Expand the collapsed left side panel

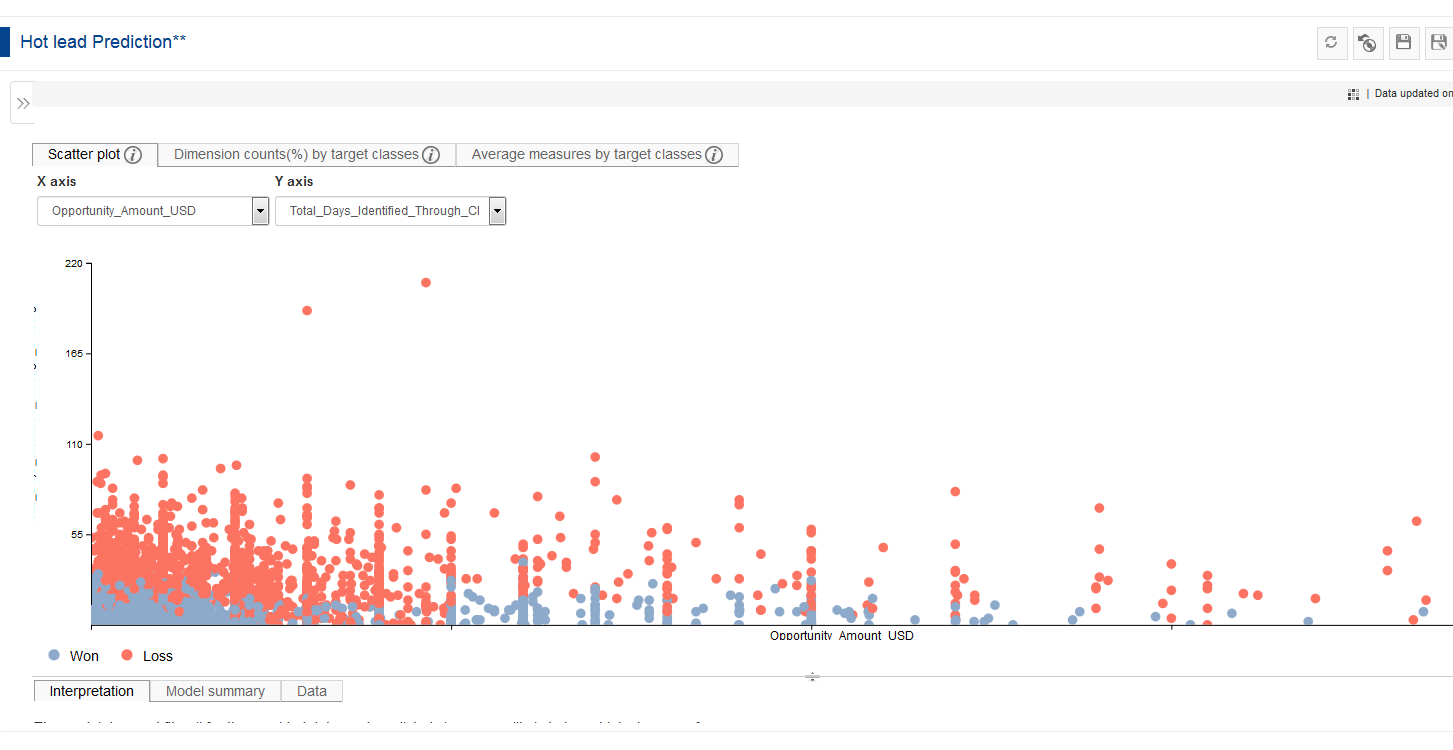coord(23,103)
